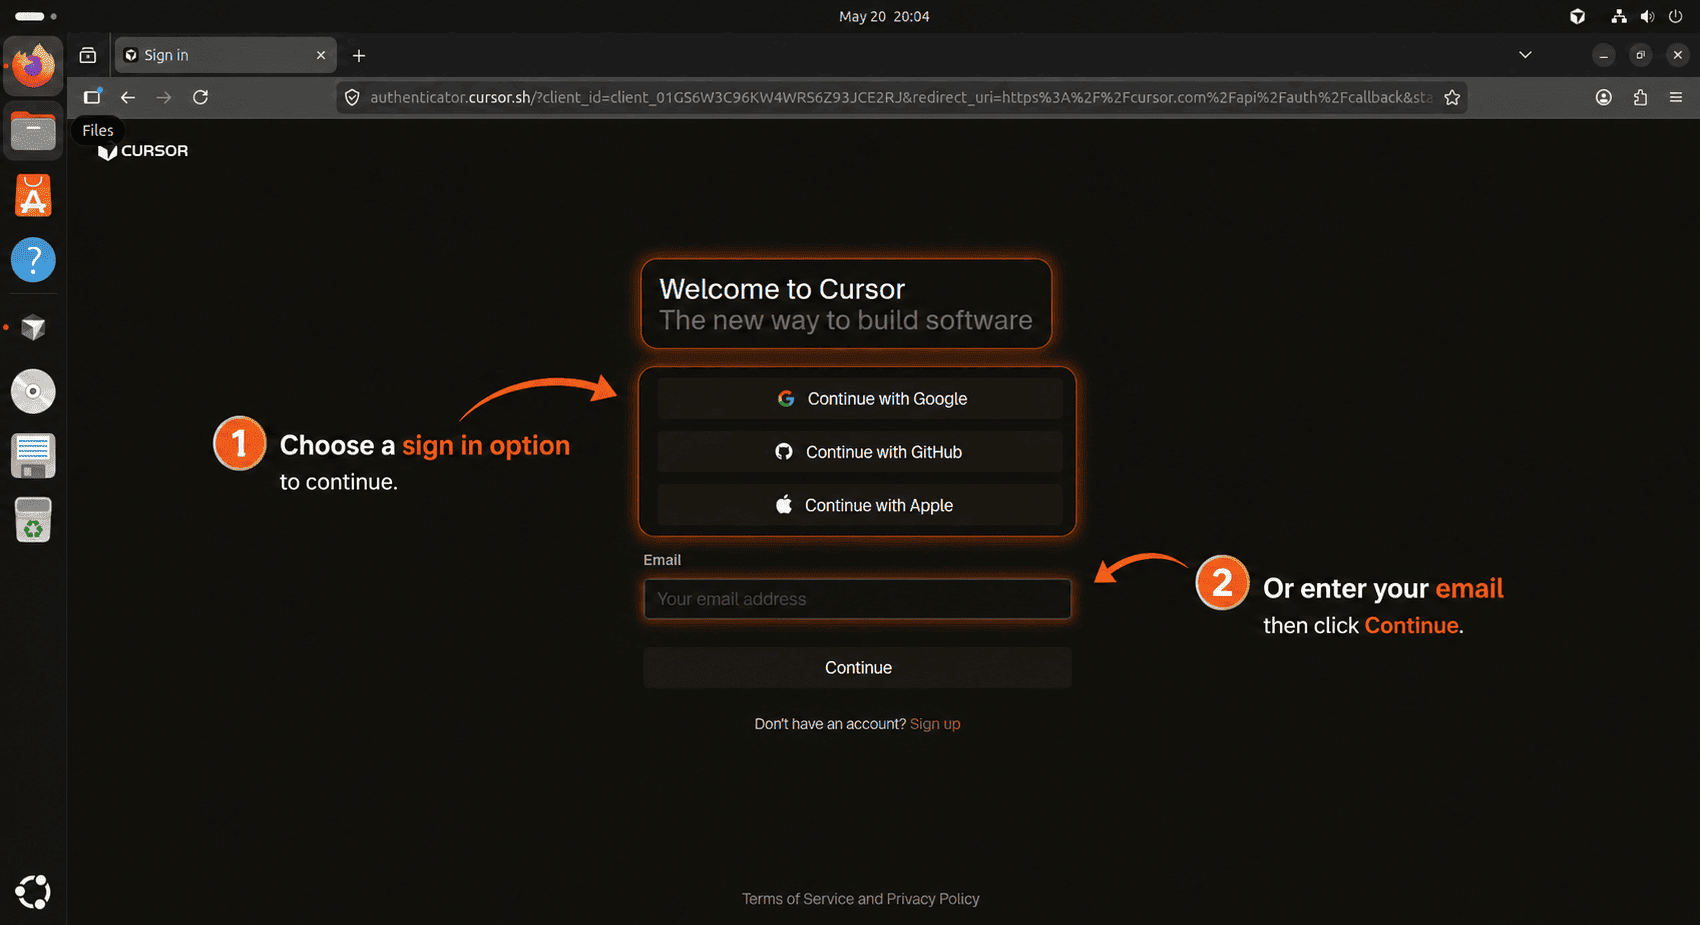Follow the Sign up link
This screenshot has width=1700, height=925.
pos(935,724)
